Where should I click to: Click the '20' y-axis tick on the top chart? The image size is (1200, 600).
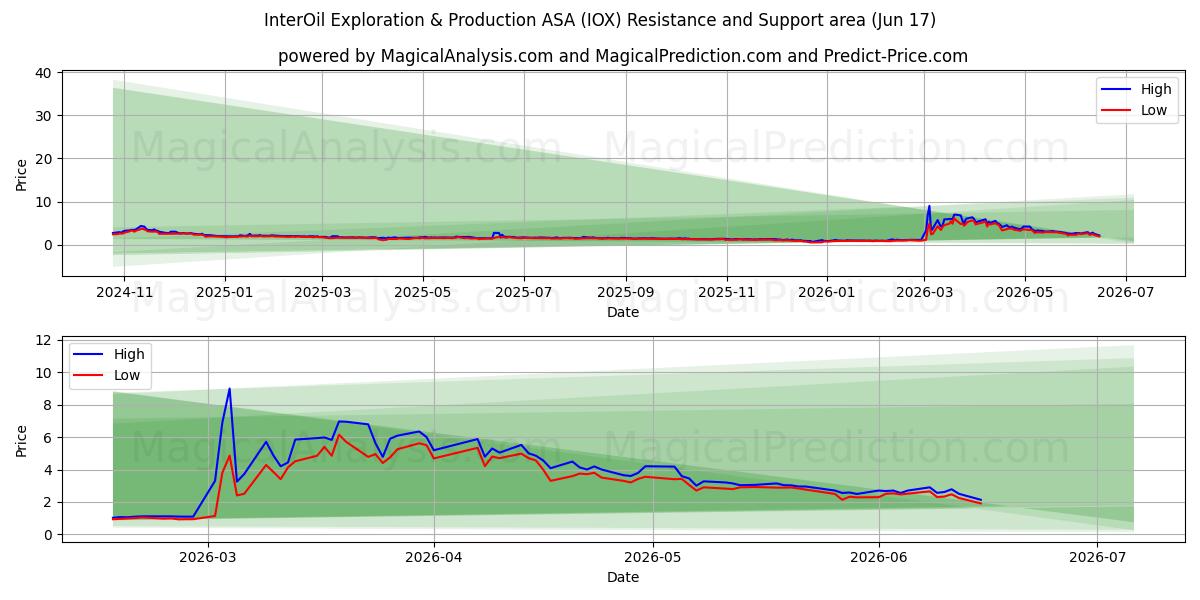pyautogui.click(x=44, y=159)
